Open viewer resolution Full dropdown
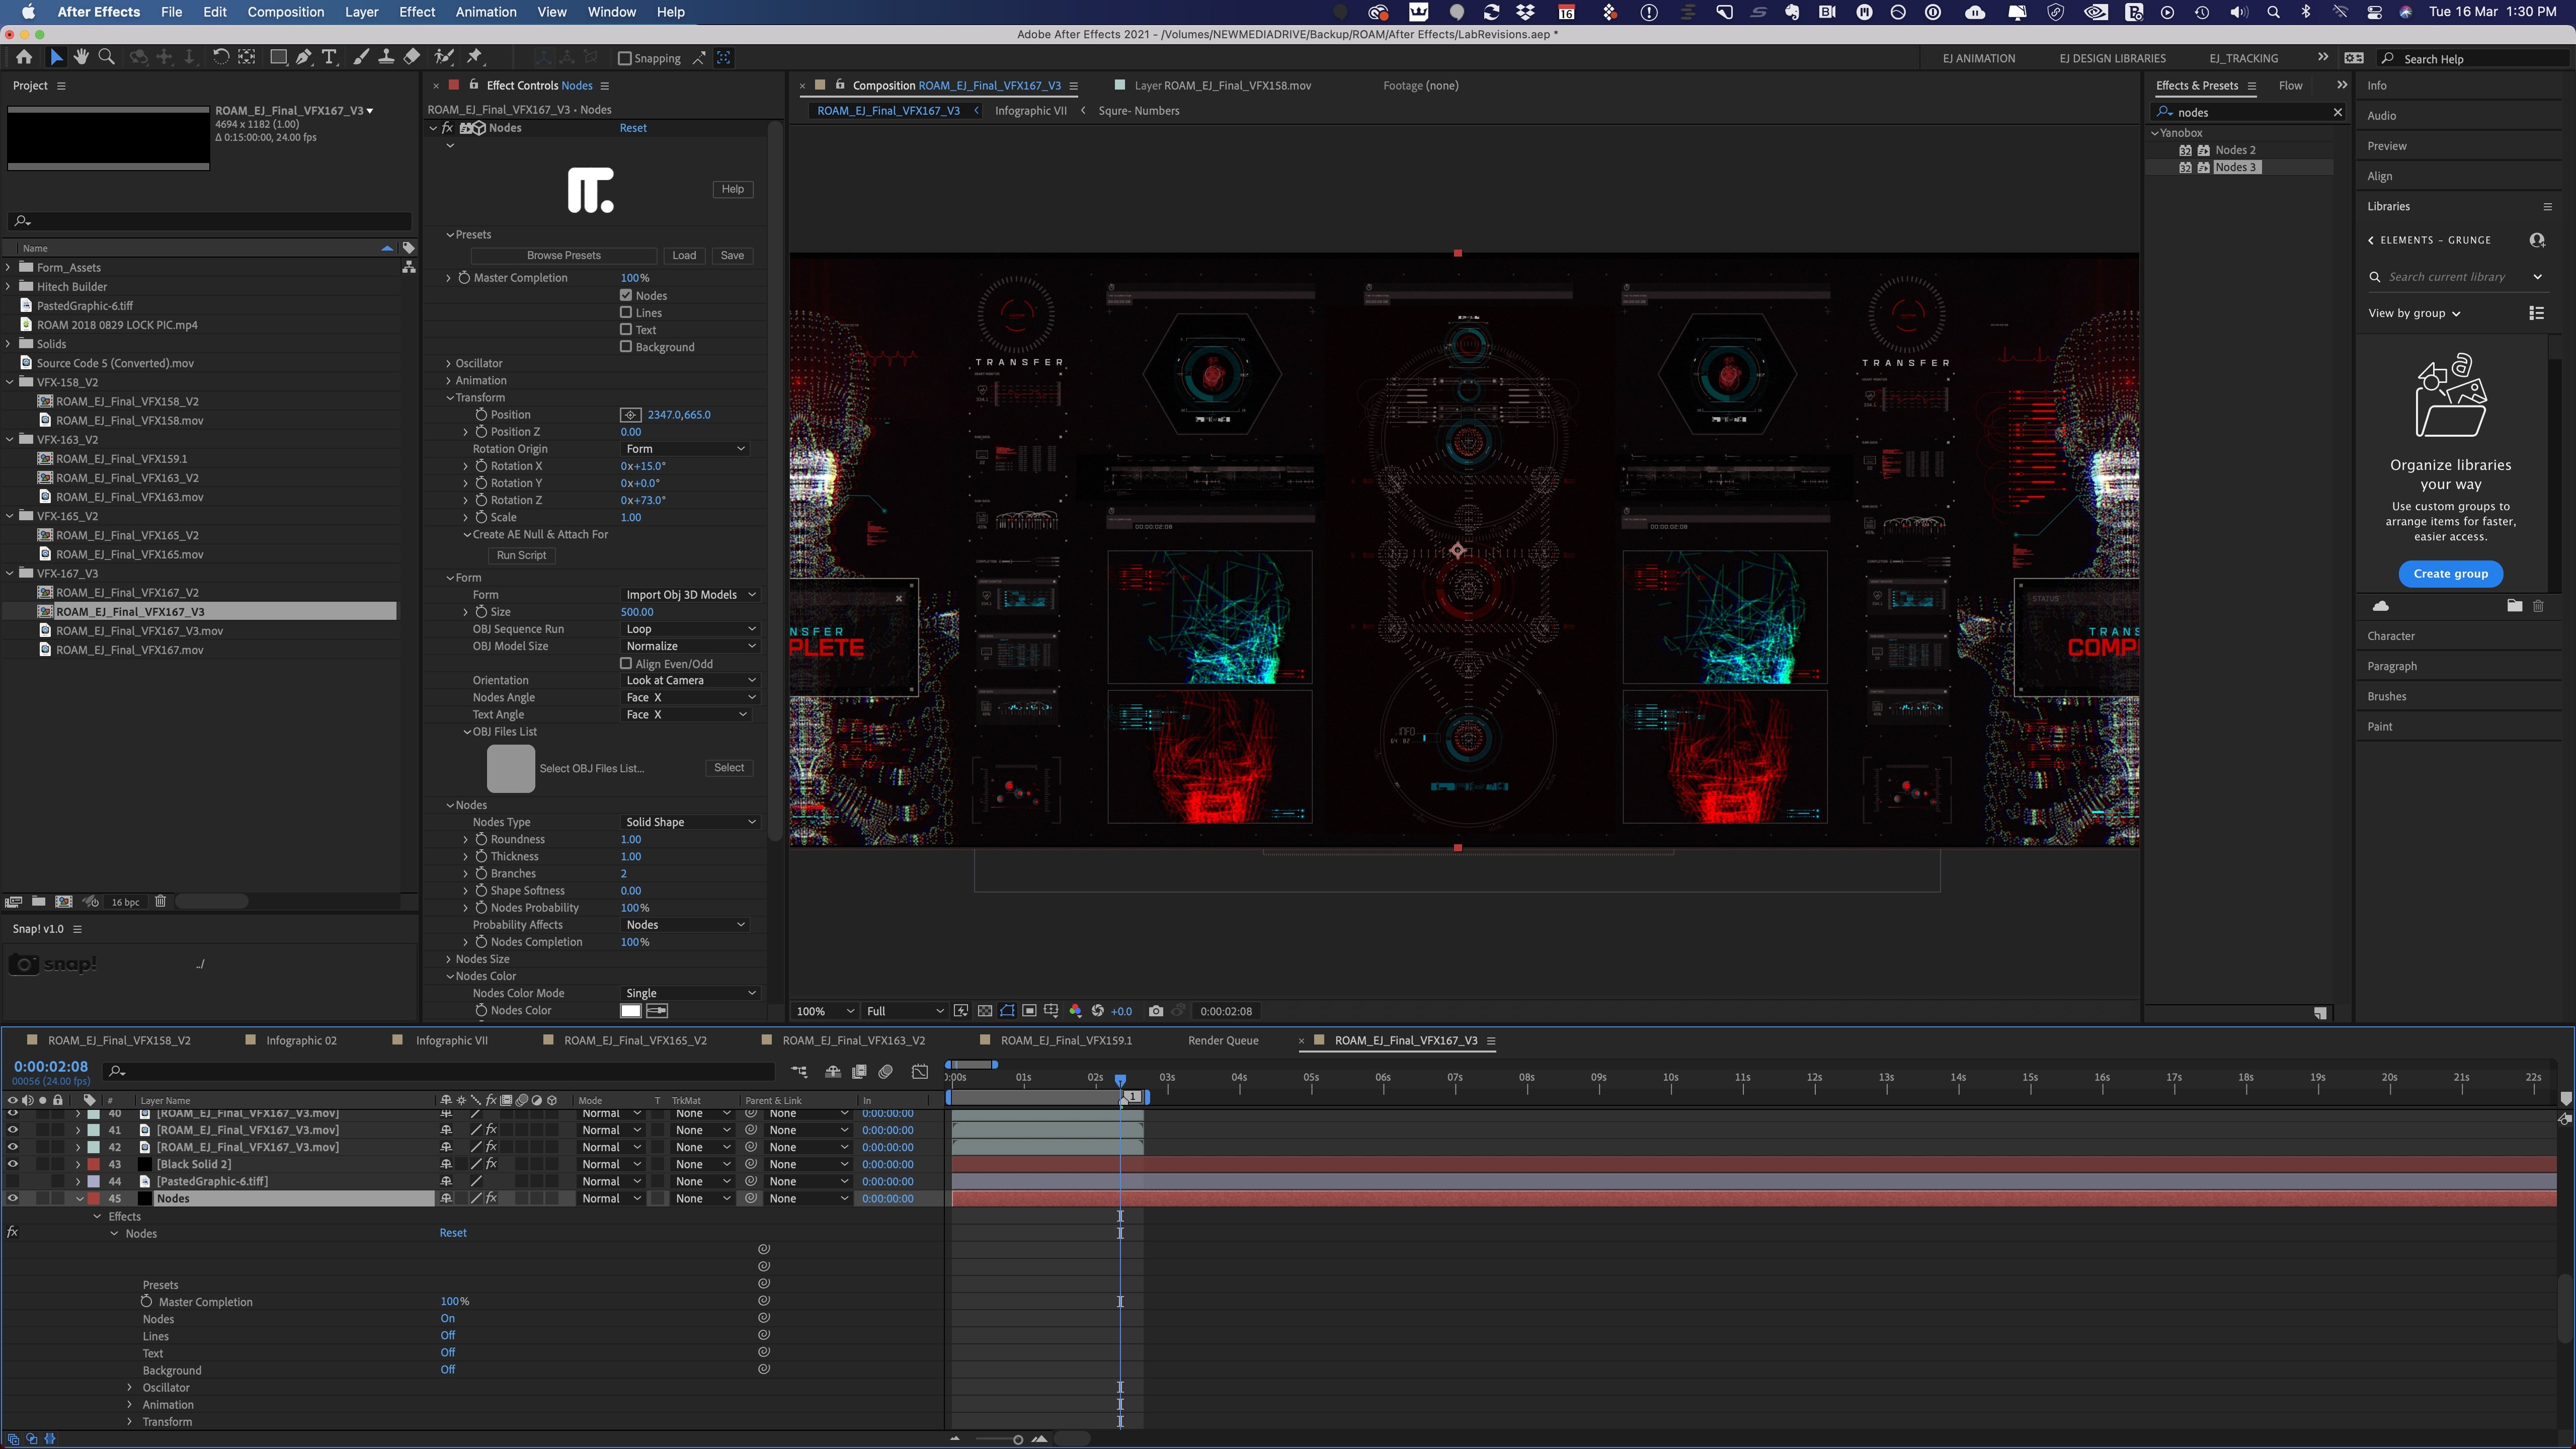2576x1449 pixels. point(905,1011)
